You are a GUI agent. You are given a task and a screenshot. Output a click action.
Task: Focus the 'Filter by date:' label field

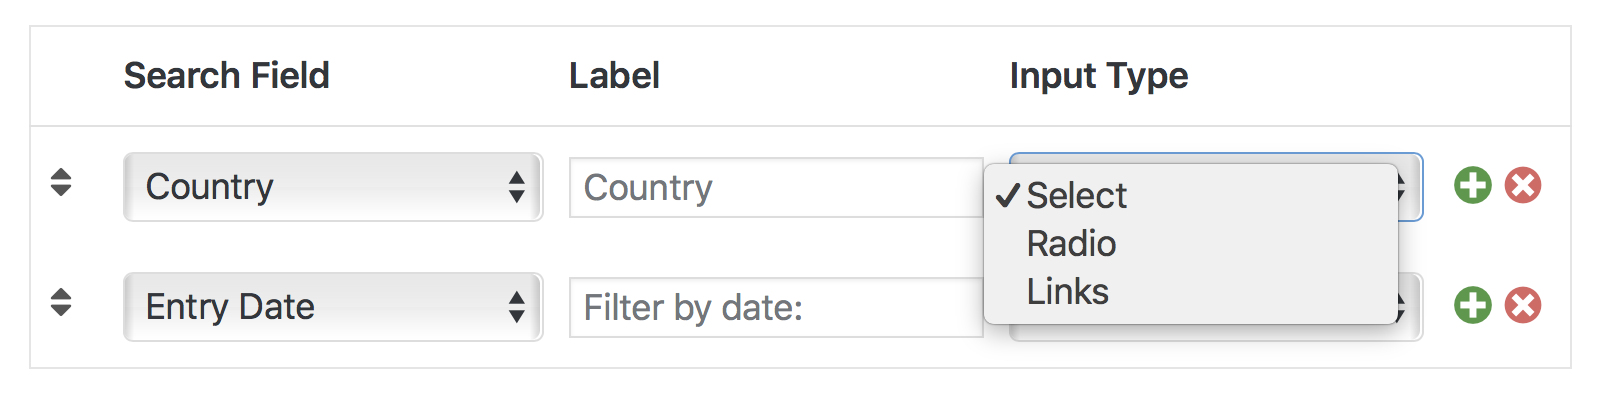tap(776, 308)
